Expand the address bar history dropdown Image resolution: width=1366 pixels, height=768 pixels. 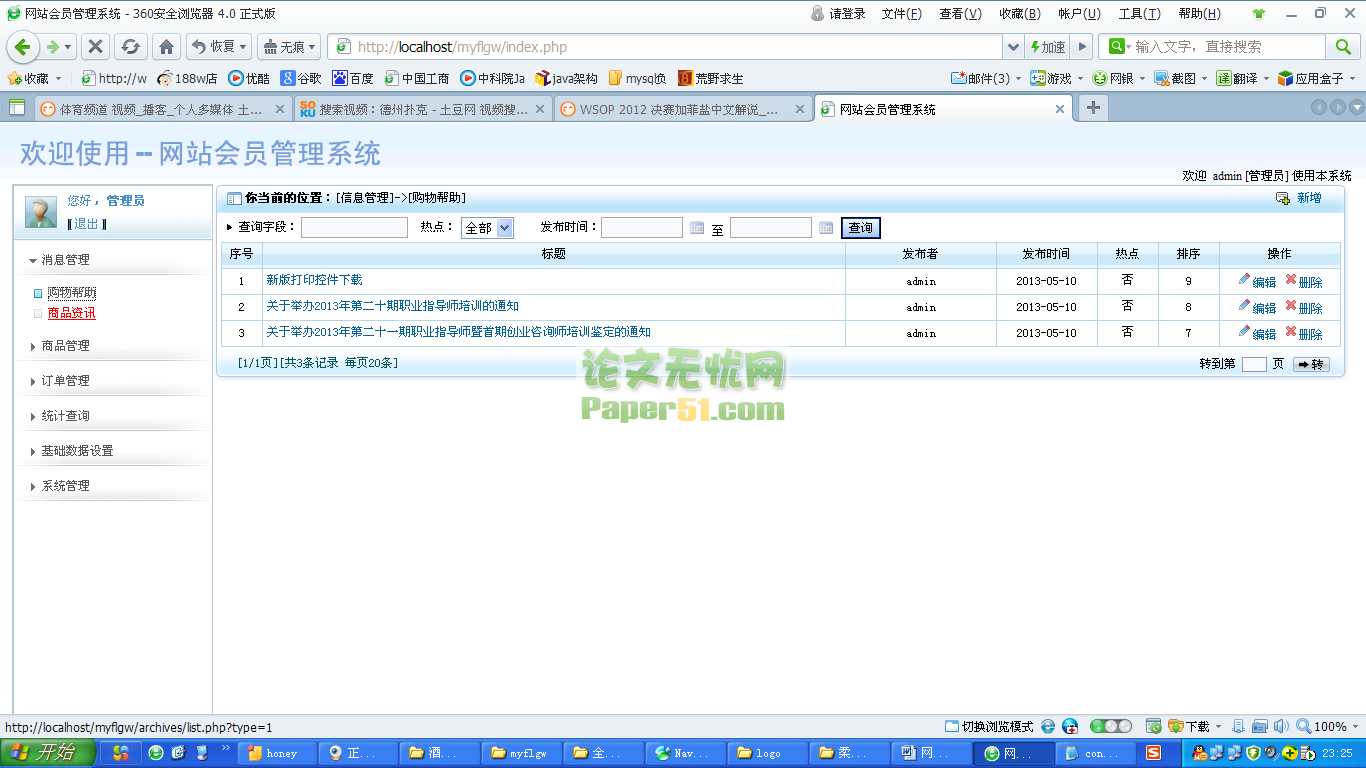point(1014,47)
